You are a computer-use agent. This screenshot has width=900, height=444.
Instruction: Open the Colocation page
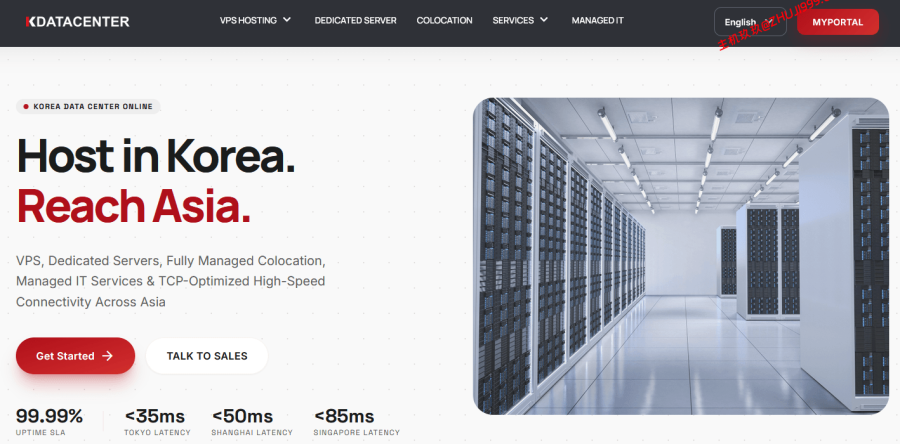click(444, 20)
